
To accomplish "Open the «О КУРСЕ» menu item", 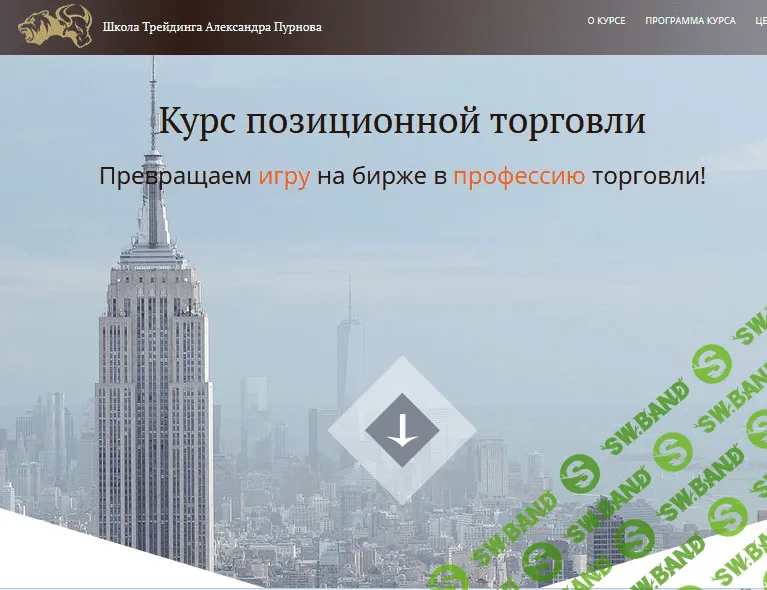I will tap(606, 21).
